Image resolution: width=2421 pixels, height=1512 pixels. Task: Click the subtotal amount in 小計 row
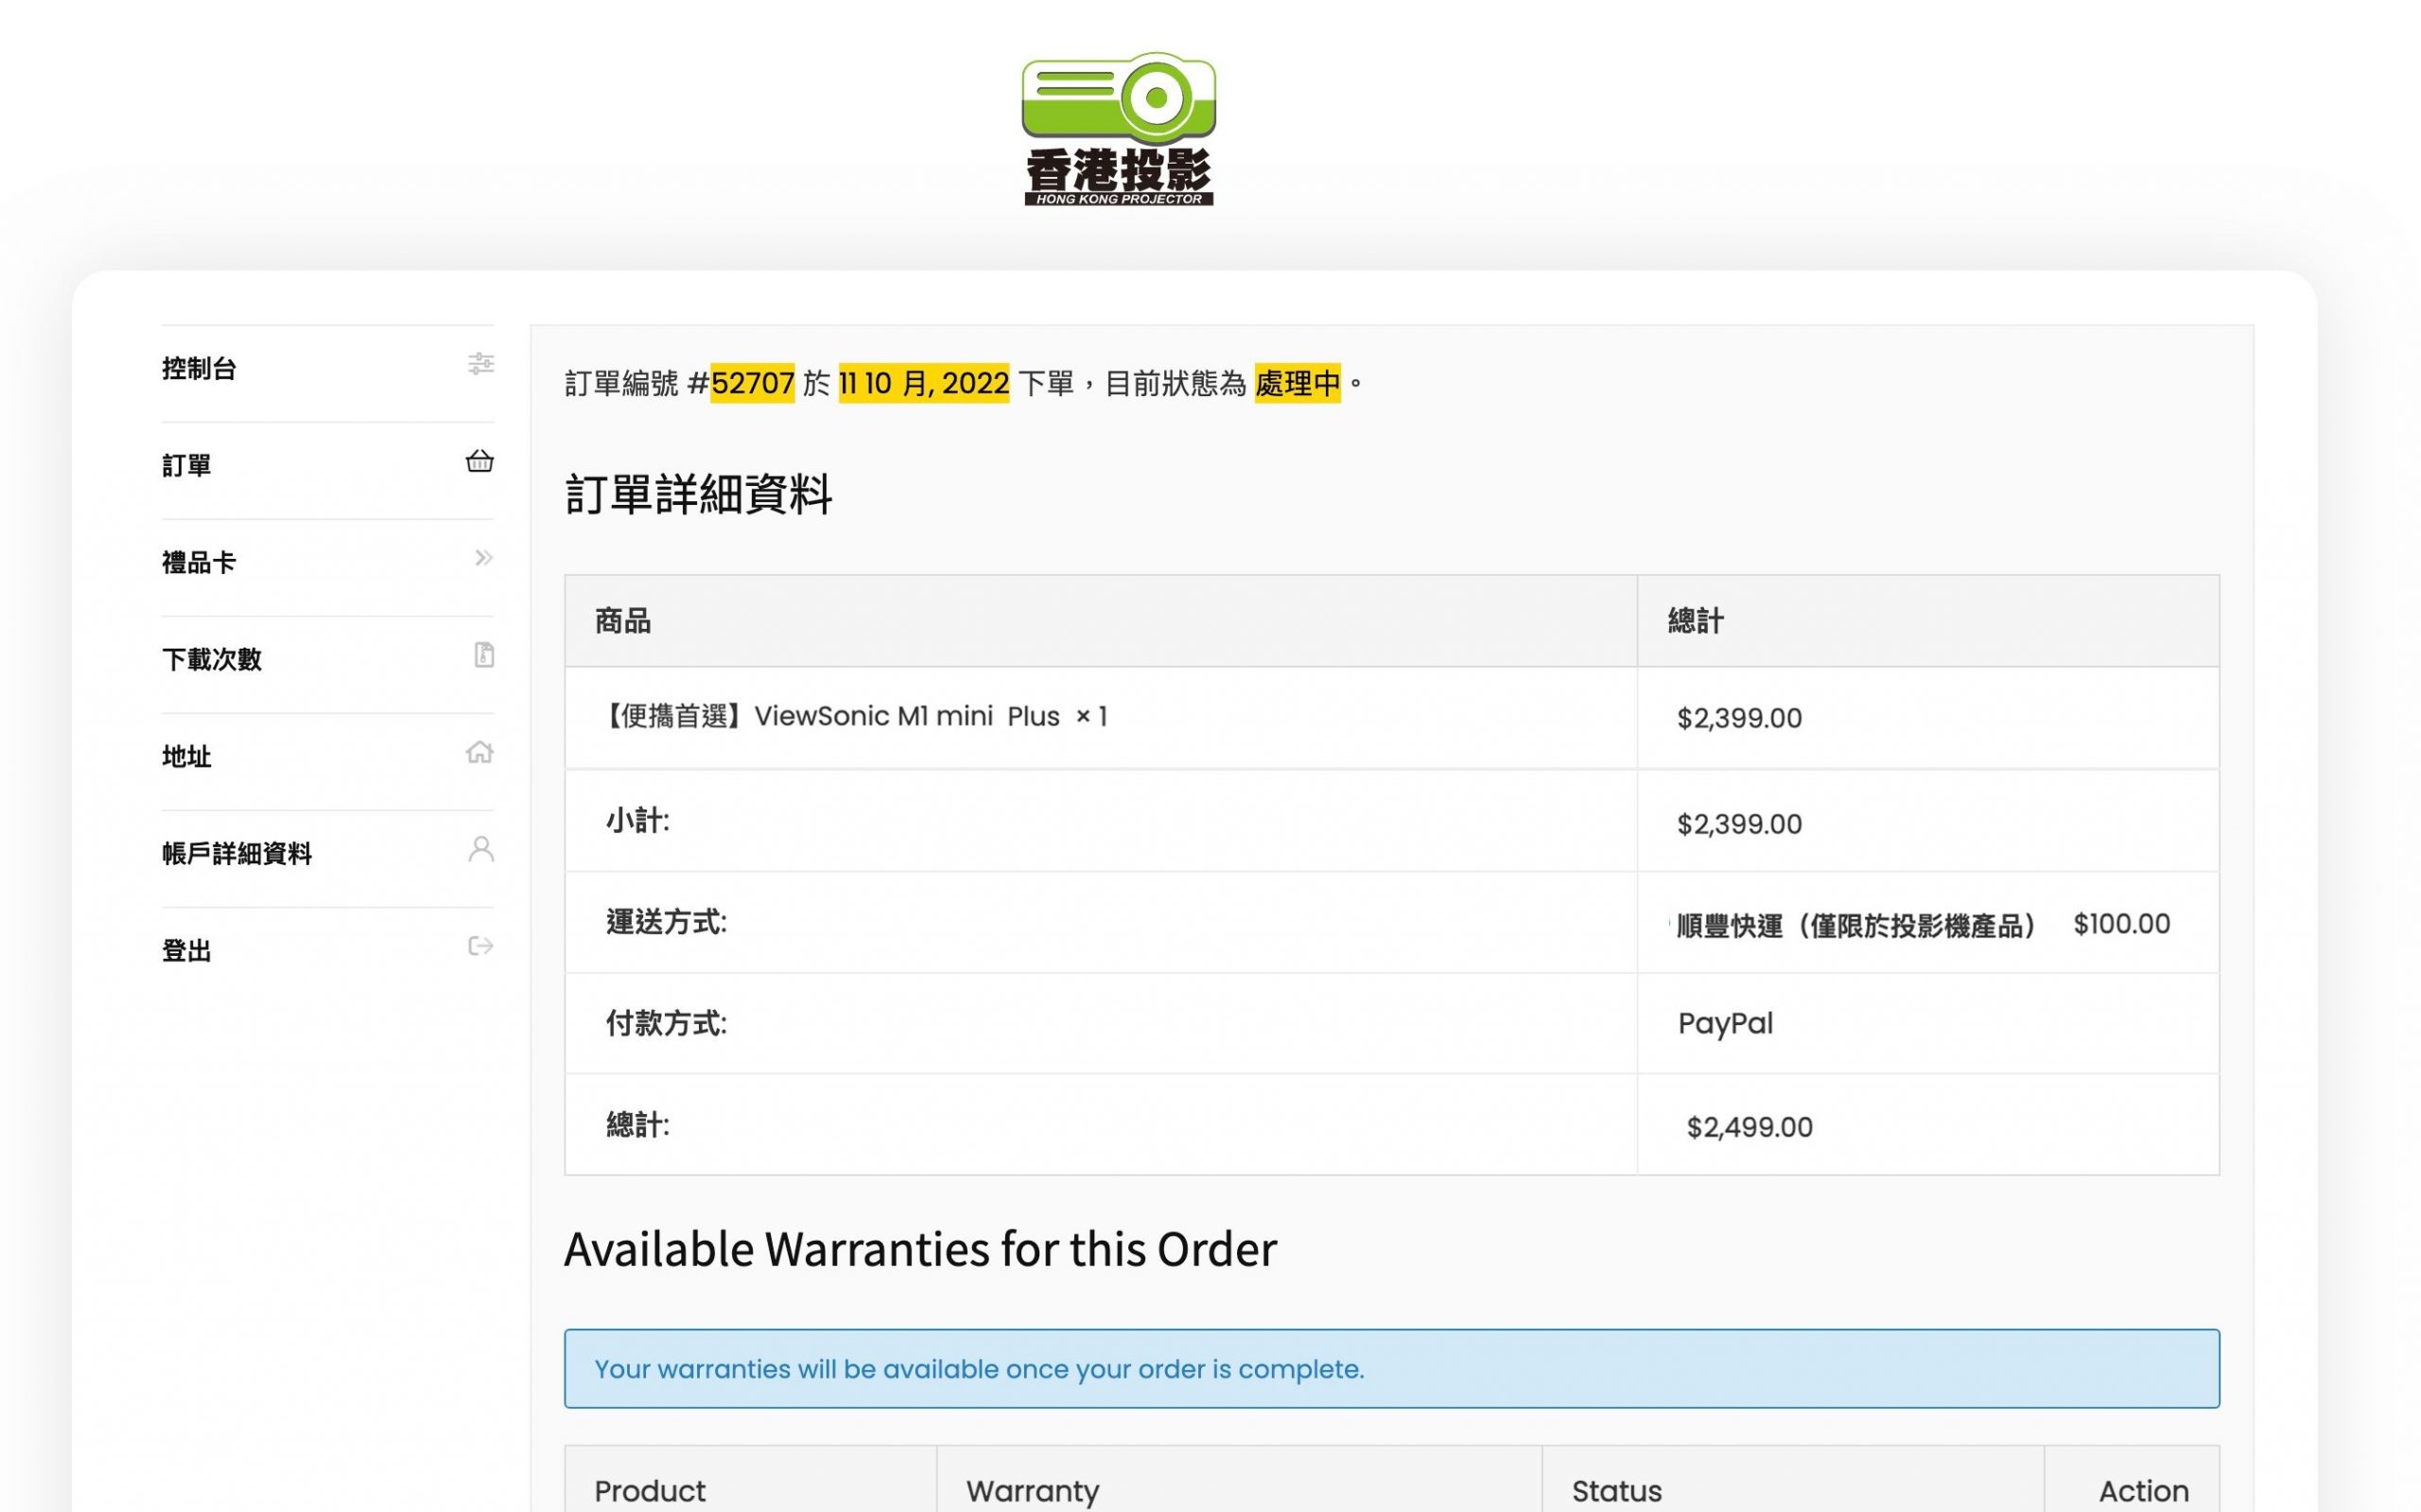1739,824
